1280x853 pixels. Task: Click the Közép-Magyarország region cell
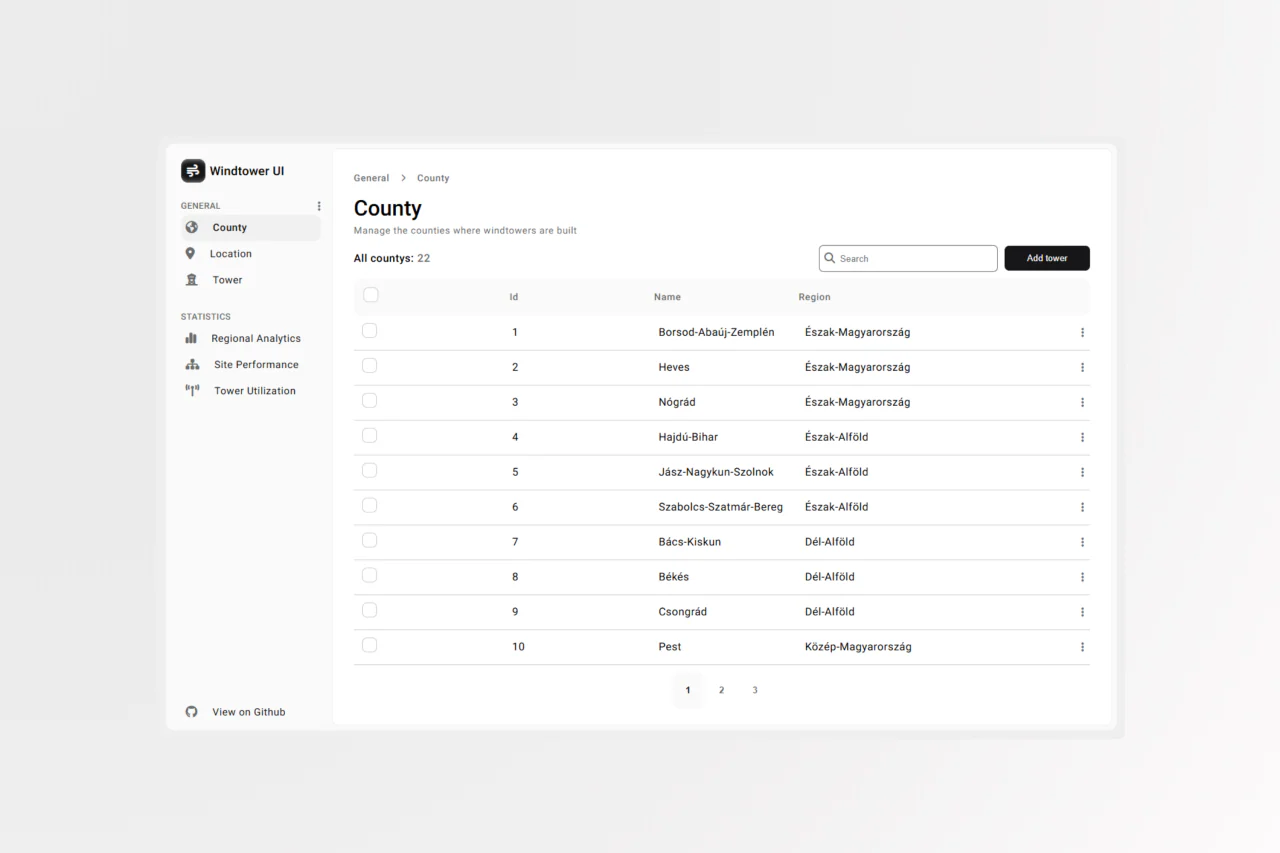(x=858, y=647)
